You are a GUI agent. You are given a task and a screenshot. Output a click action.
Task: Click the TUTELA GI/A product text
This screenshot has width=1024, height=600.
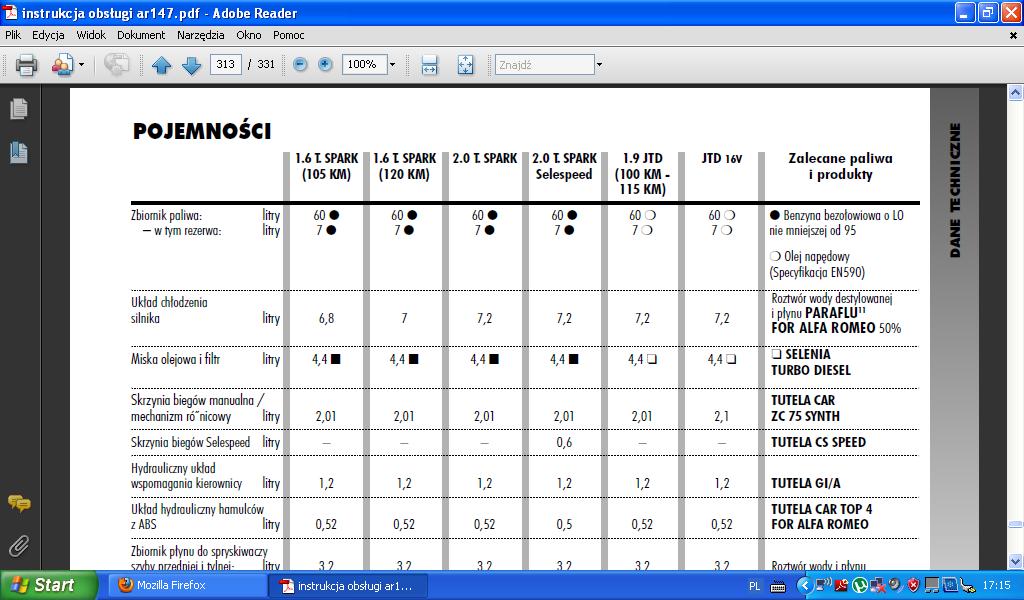(805, 484)
